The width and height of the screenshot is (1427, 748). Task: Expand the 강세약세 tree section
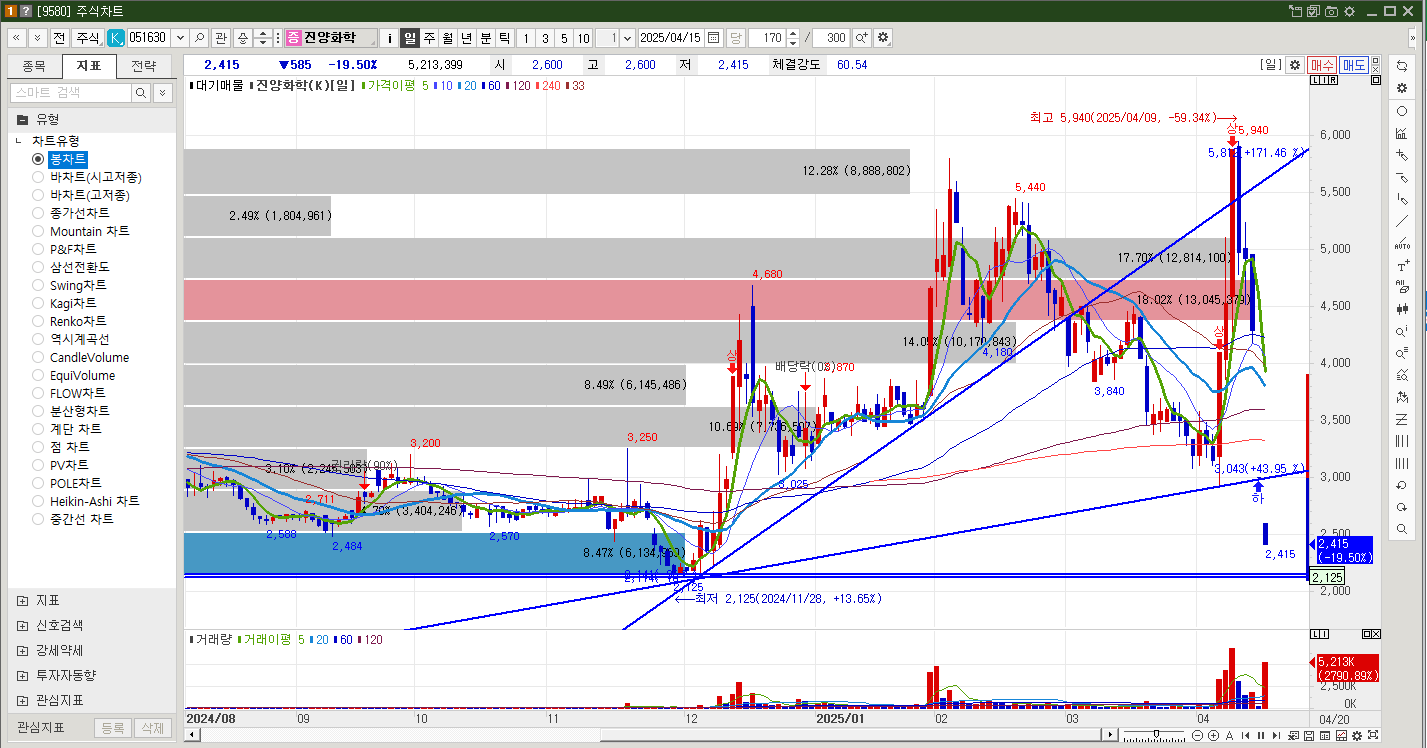coord(22,650)
